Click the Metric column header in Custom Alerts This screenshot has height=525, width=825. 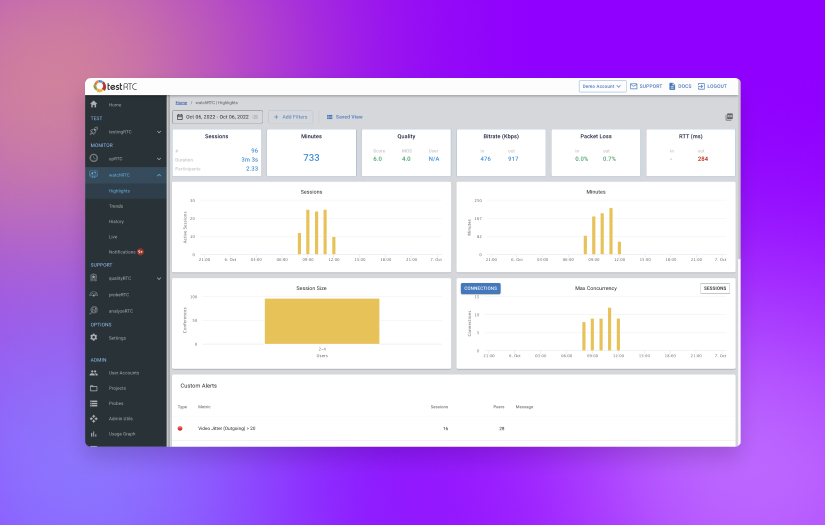point(204,407)
